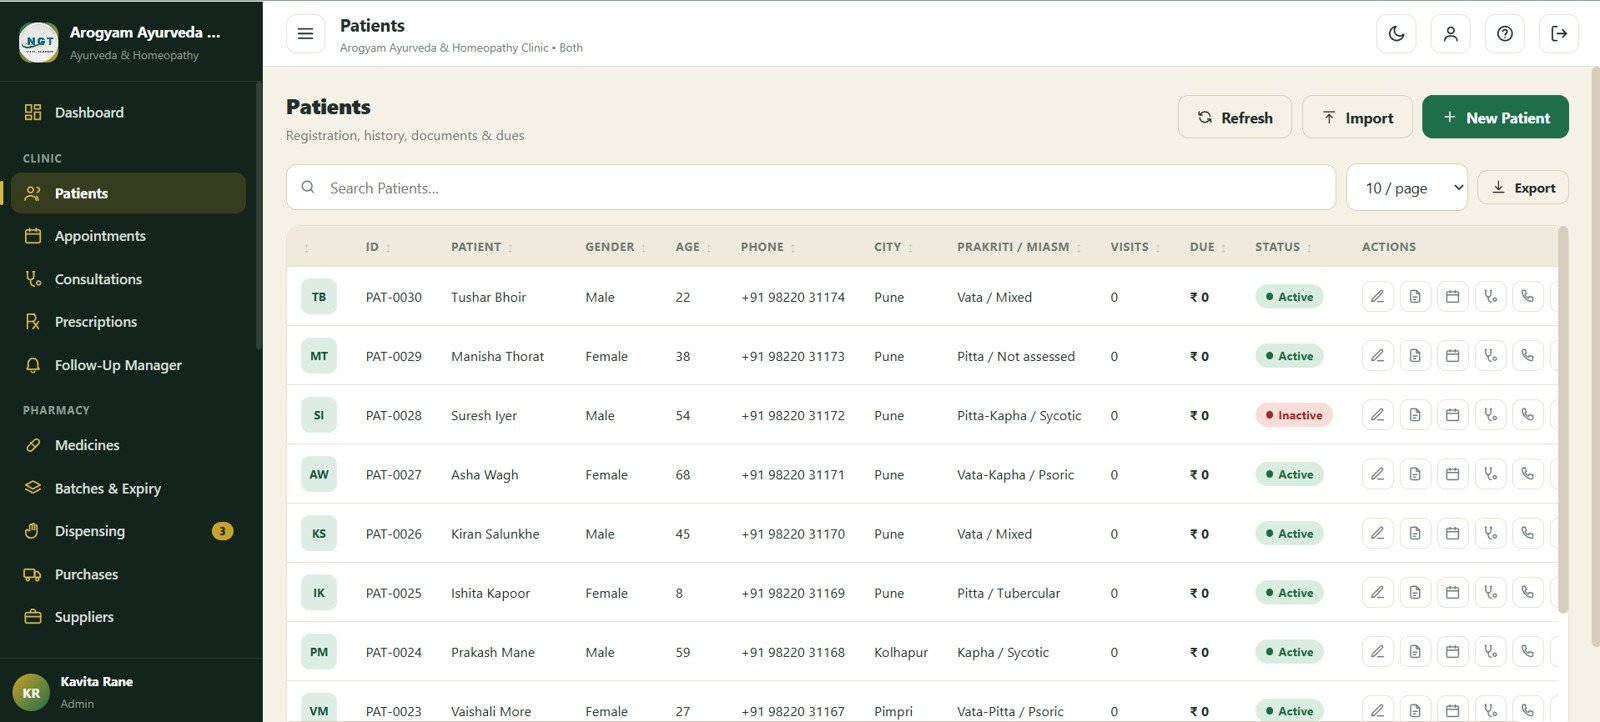The height and width of the screenshot is (722, 1600).
Task: Start consultation stethoscope icon for Suresh Iyer
Action: pyautogui.click(x=1490, y=415)
